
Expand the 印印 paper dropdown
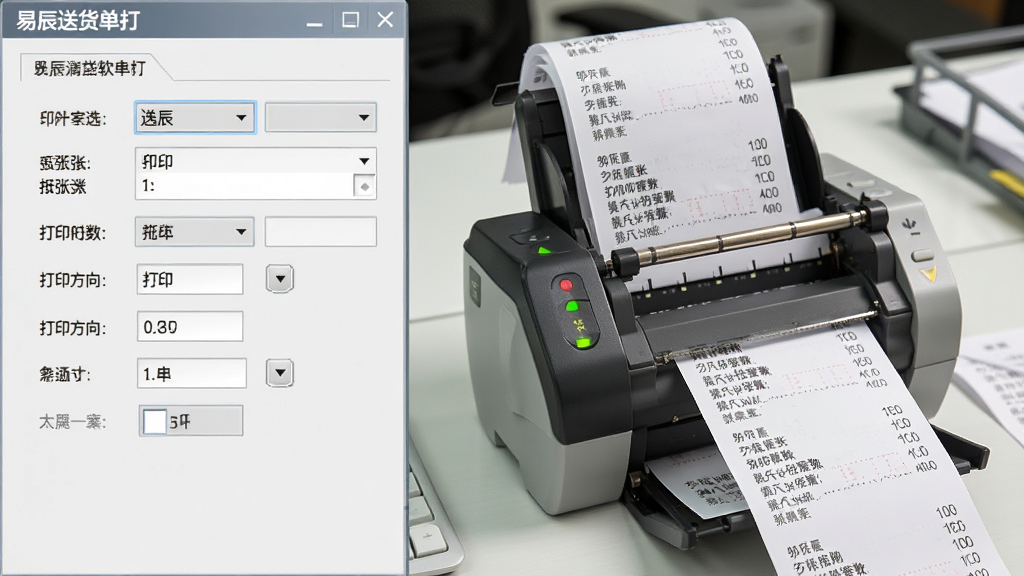coord(255,161)
